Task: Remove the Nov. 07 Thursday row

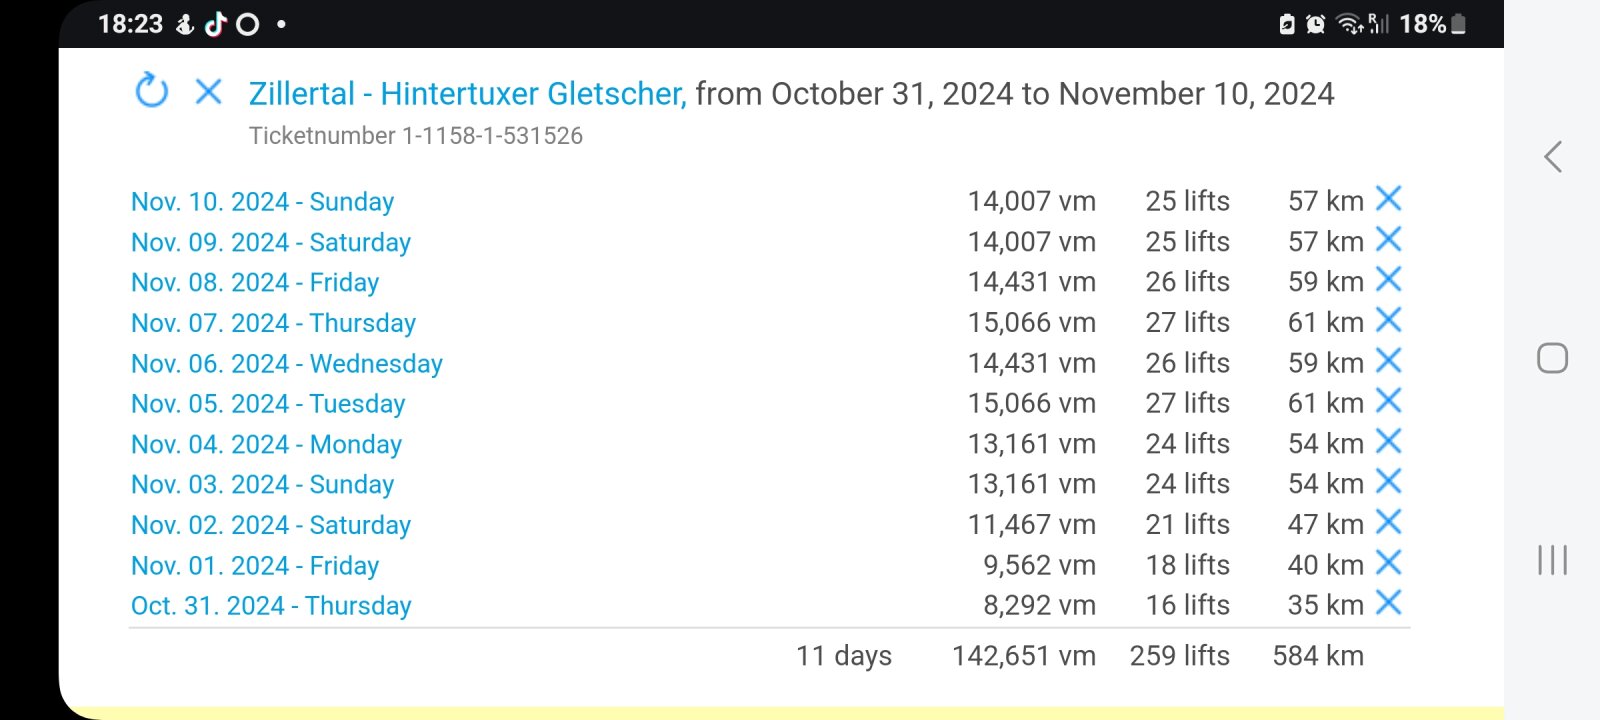Action: 1388,321
